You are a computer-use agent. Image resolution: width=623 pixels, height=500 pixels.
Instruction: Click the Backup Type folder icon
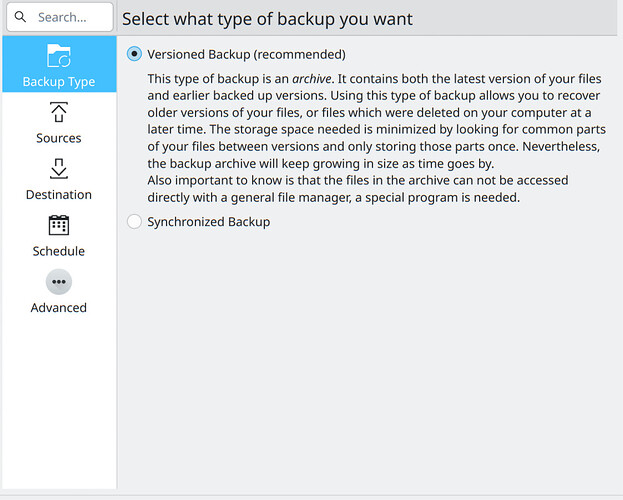click(59, 56)
